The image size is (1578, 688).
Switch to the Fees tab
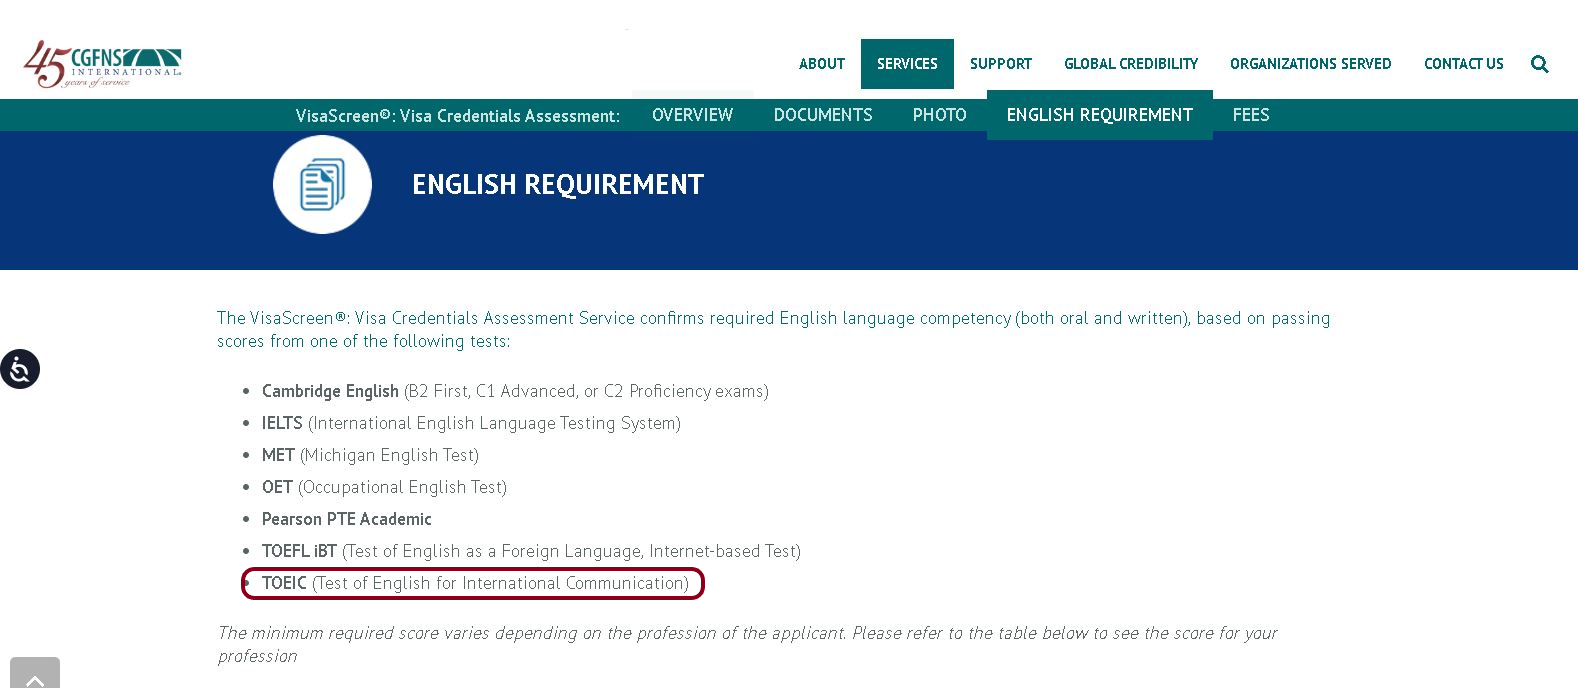pyautogui.click(x=1251, y=115)
